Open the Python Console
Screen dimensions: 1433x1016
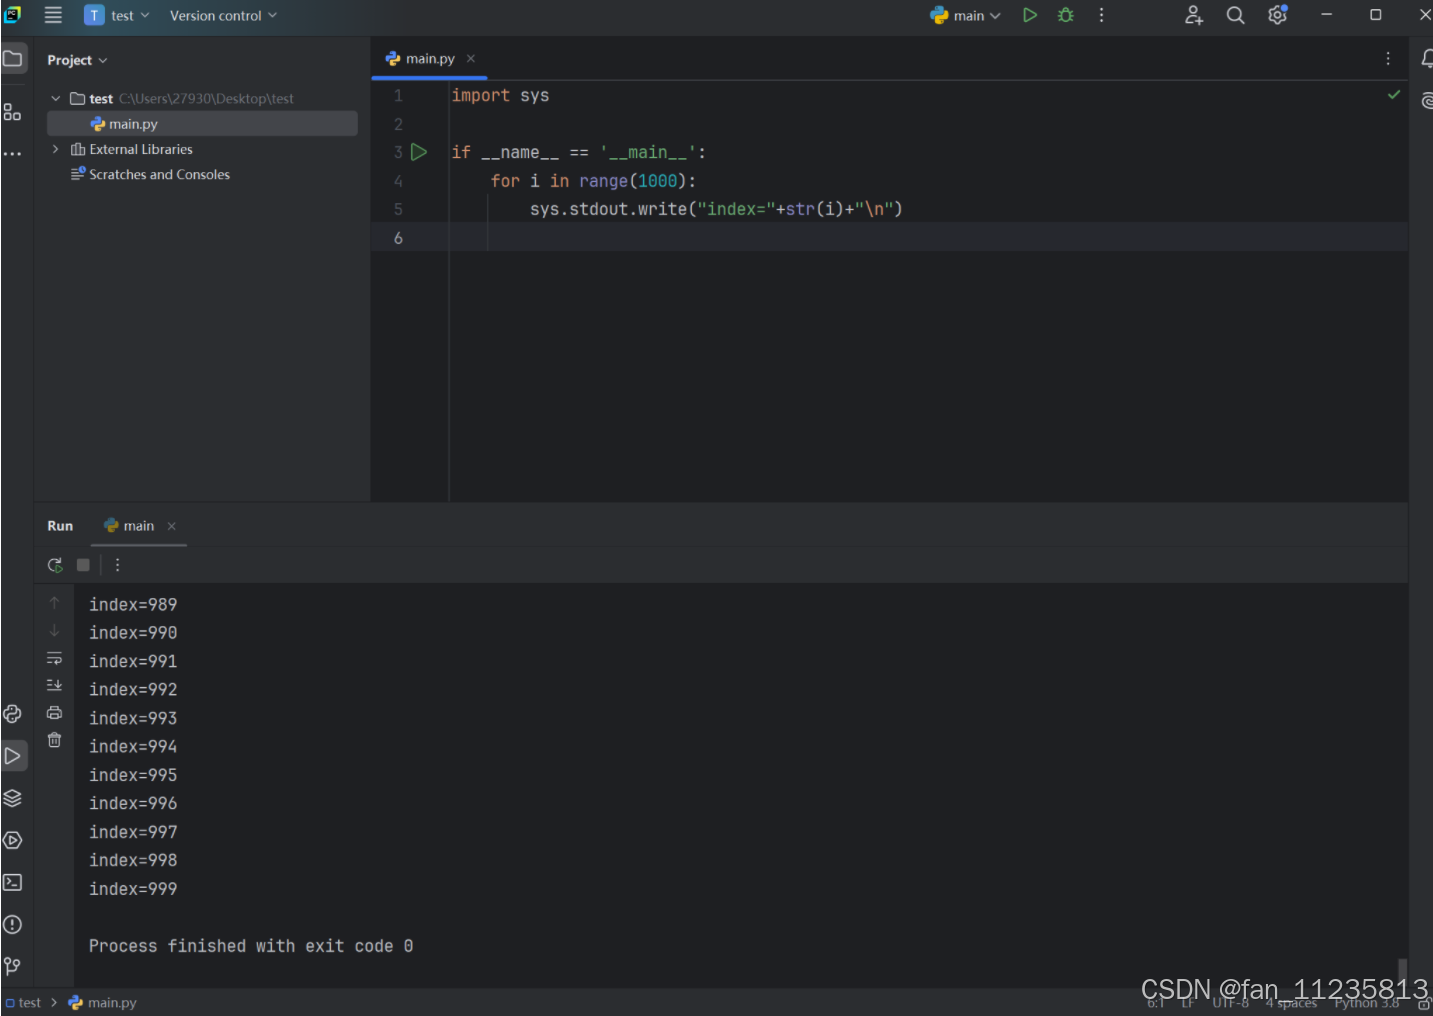point(13,713)
